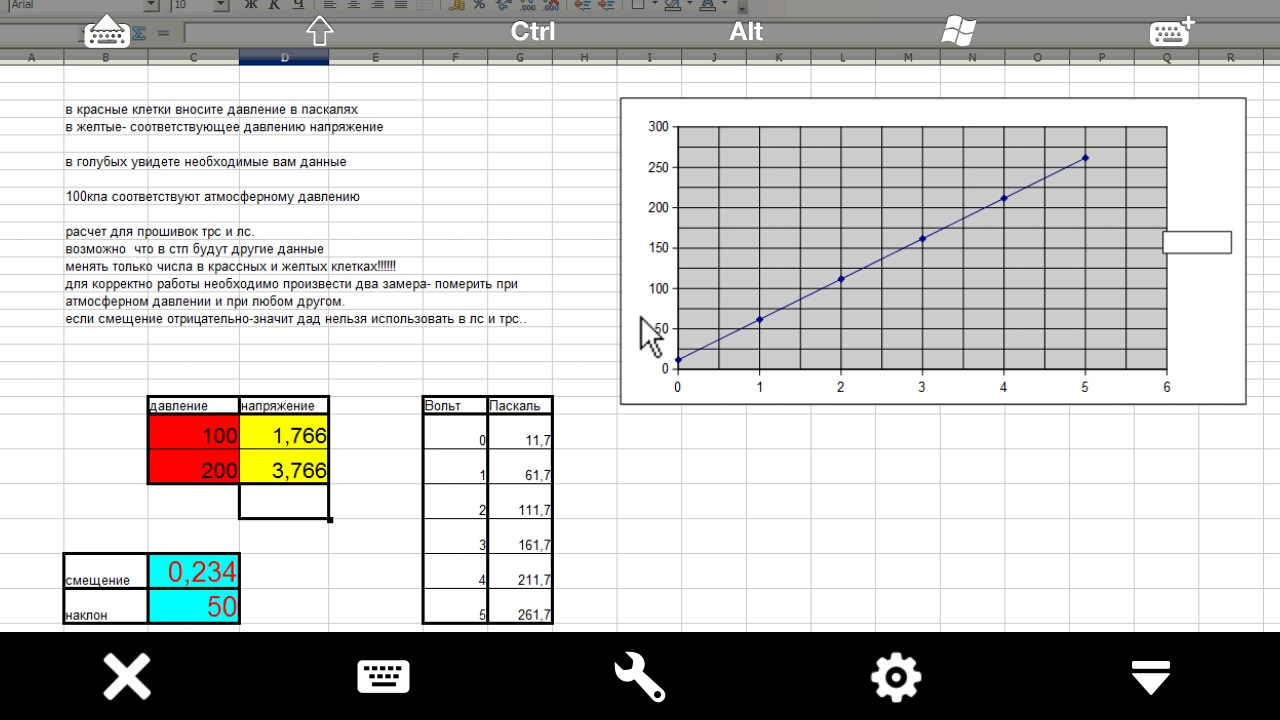Select column R header
1280x720 pixels.
(1230, 58)
